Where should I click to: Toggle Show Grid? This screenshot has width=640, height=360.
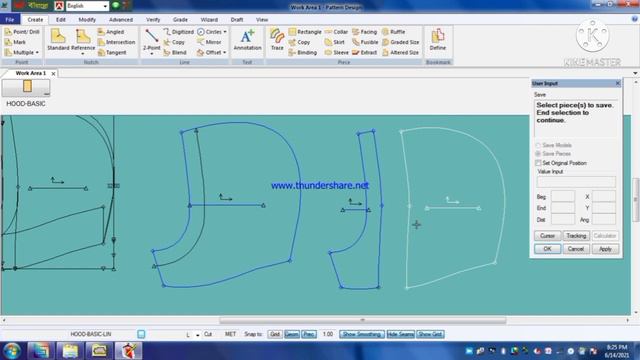pyautogui.click(x=430, y=334)
